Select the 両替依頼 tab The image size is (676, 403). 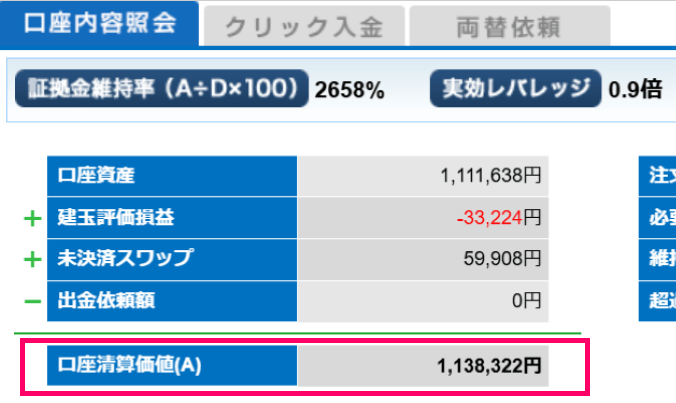509,27
